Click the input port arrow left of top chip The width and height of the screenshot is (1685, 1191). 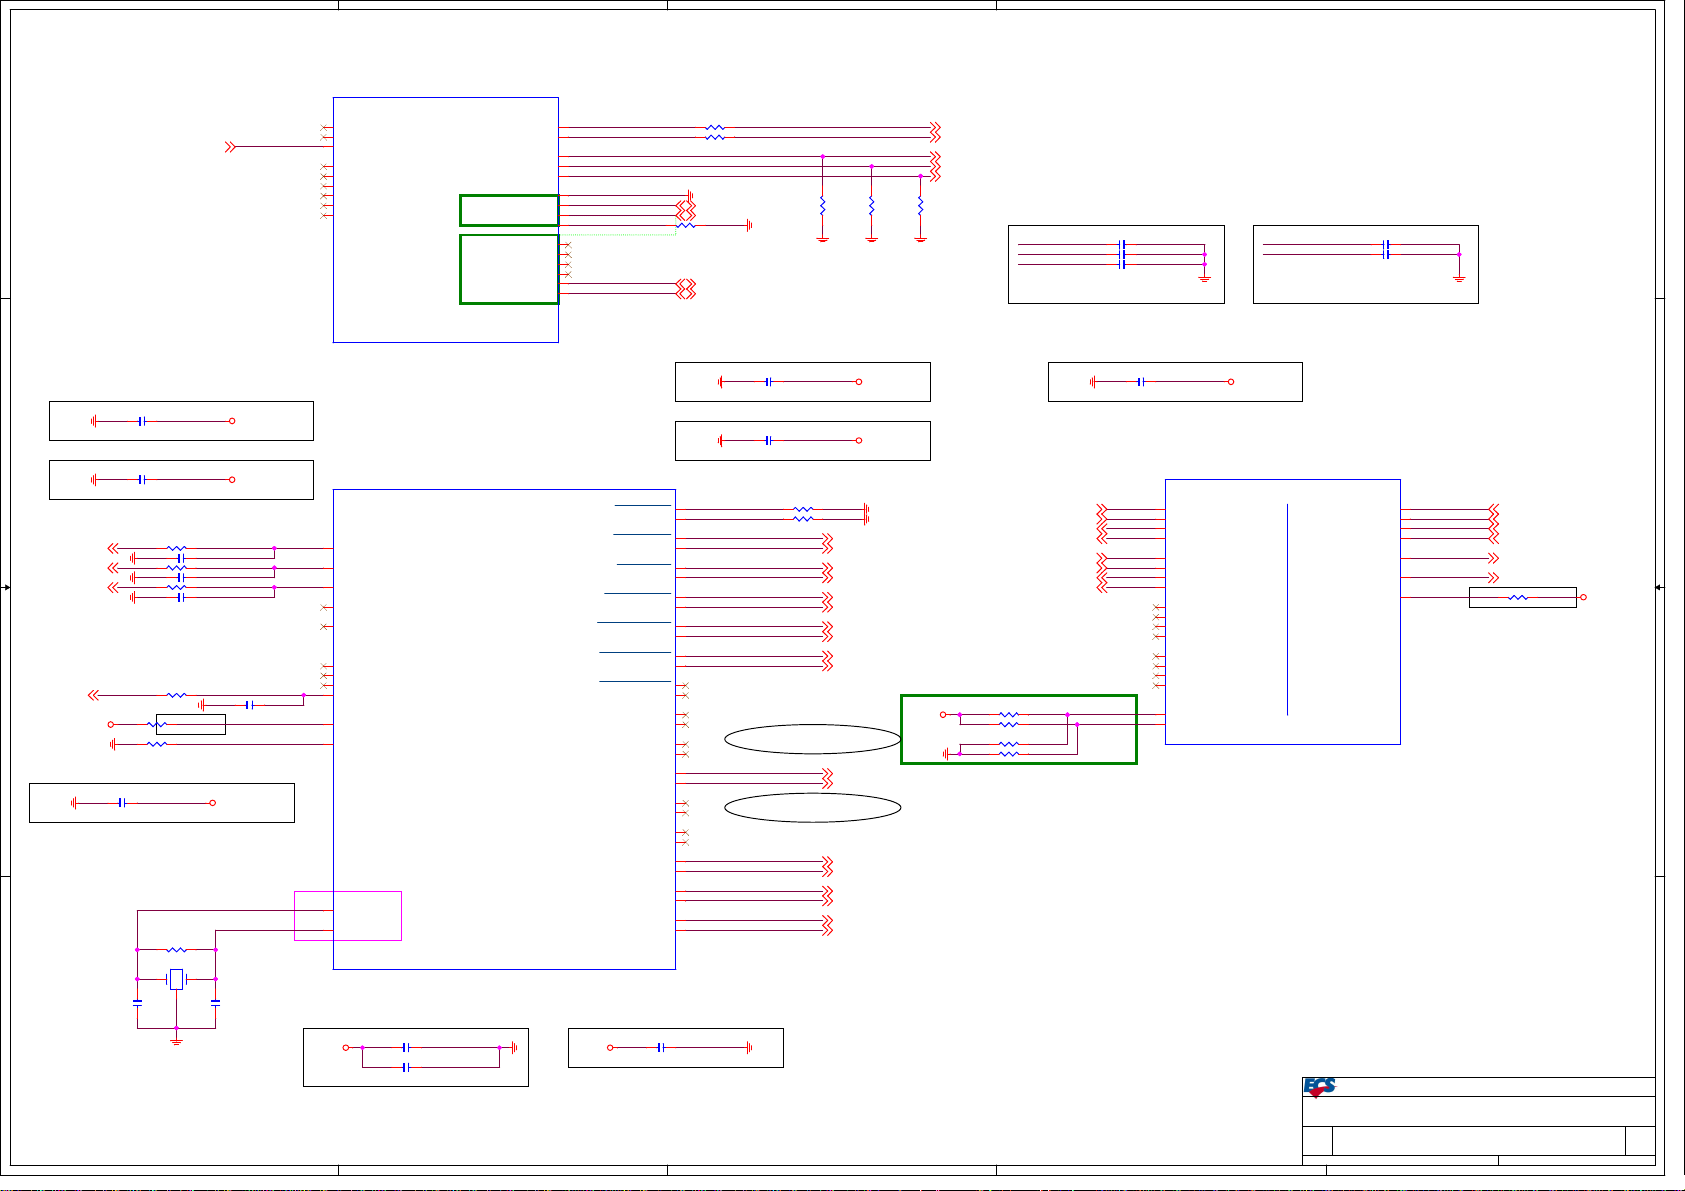[x=230, y=147]
